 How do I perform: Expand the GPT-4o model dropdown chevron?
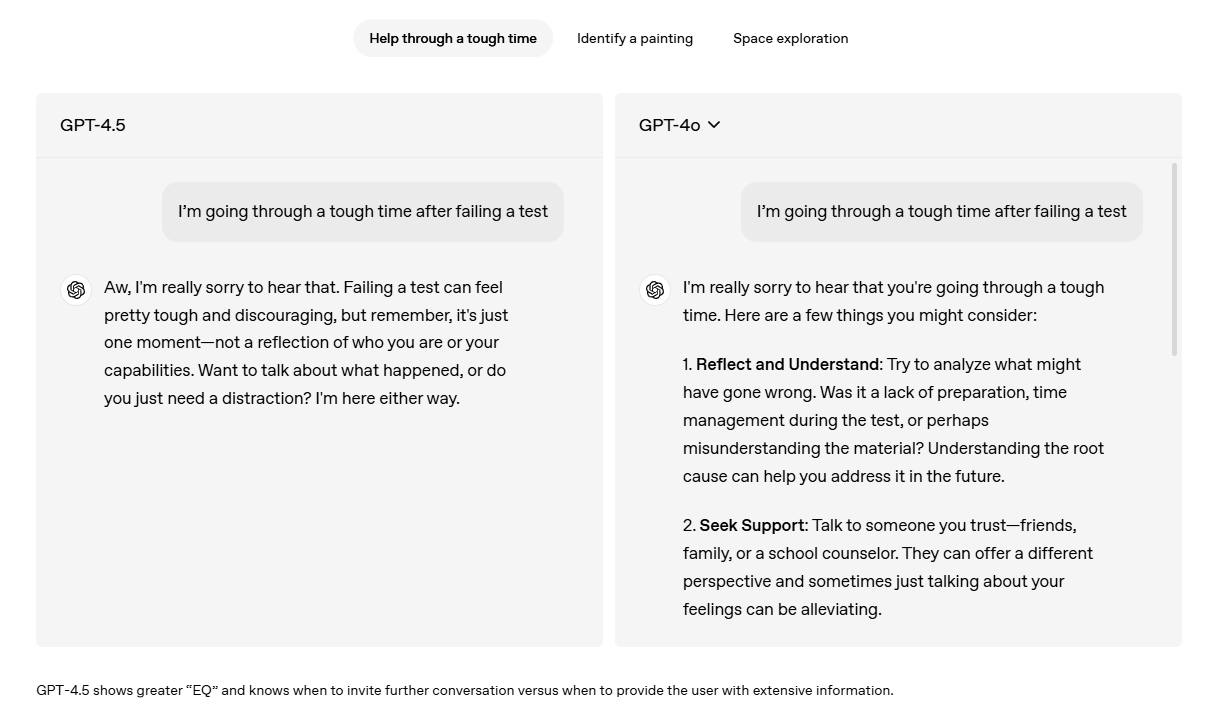pos(714,125)
